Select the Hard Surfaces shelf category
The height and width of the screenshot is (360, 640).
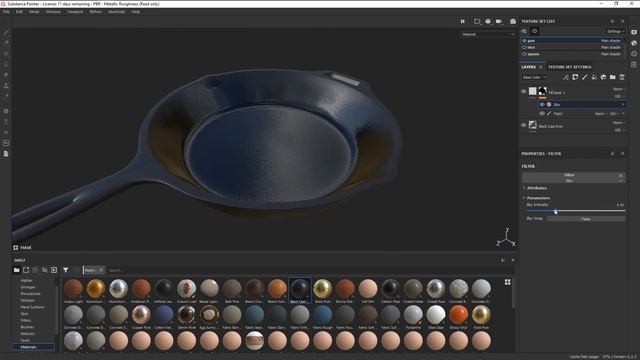click(x=32, y=307)
